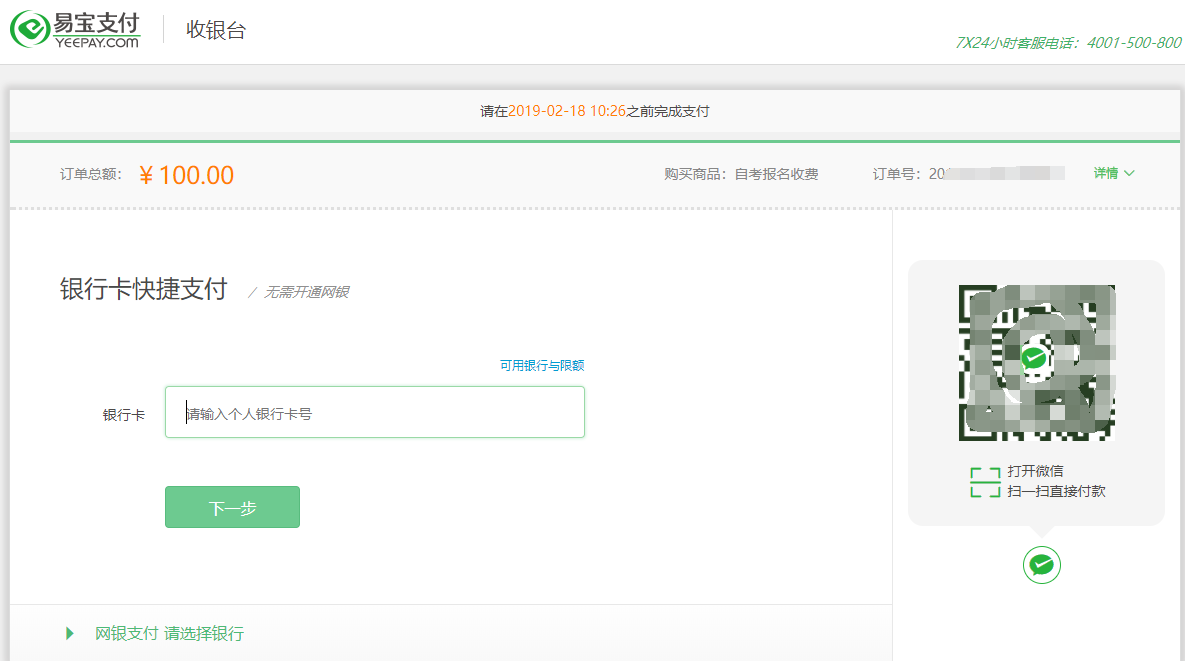Open the 收银台 header page

216,30
